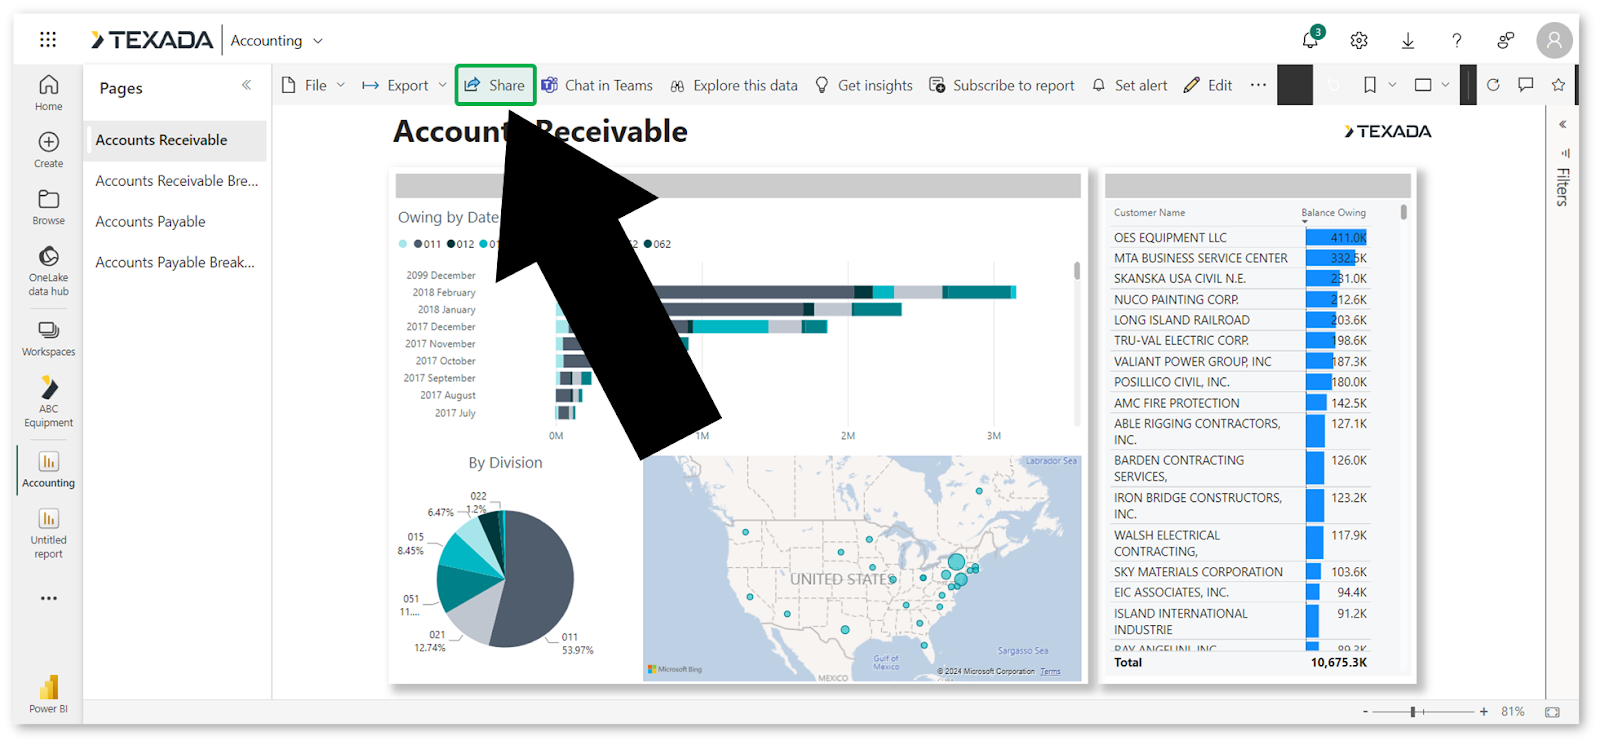Image resolution: width=1600 pixels, height=745 pixels.
Task: Adjust the zoom slider handle
Action: 1413,712
